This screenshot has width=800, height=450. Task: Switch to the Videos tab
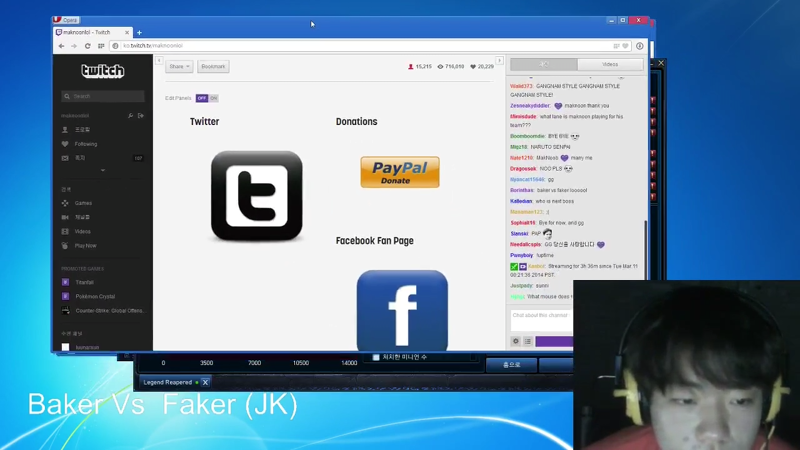pos(610,65)
